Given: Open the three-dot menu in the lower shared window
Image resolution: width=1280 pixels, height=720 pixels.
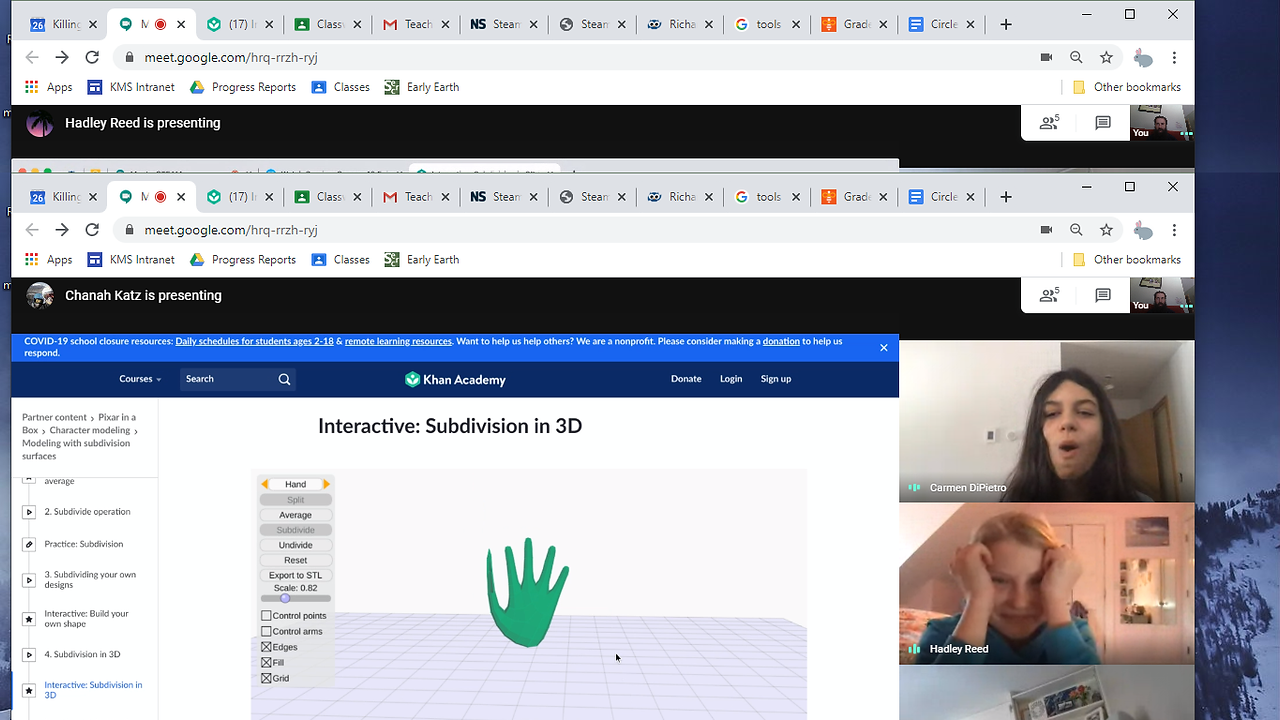Looking at the screenshot, I should pyautogui.click(x=1174, y=230).
